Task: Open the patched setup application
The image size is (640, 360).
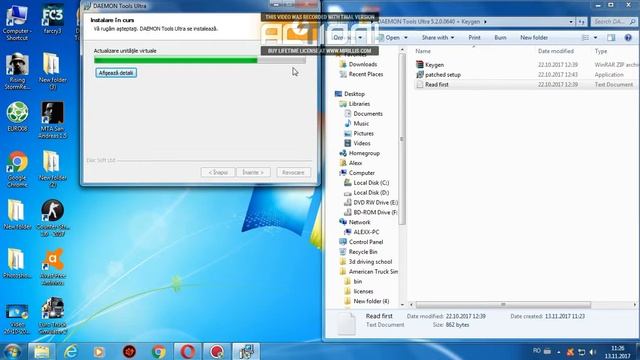Action: pos(442,75)
